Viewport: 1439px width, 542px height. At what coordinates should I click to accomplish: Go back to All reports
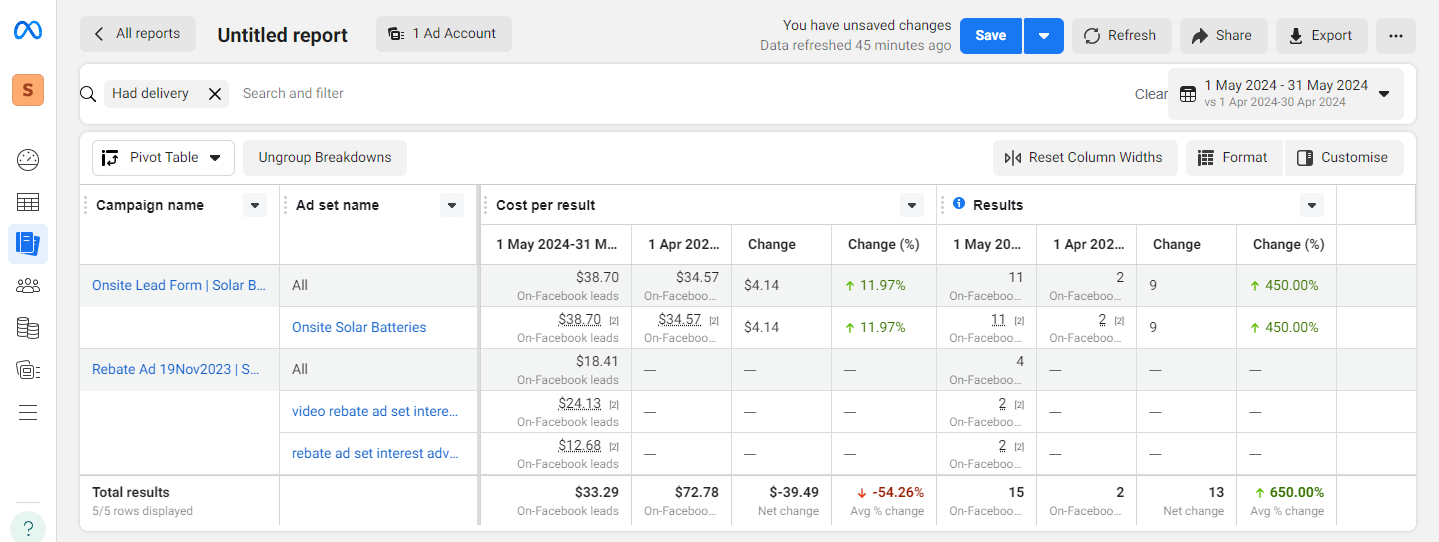coord(138,34)
